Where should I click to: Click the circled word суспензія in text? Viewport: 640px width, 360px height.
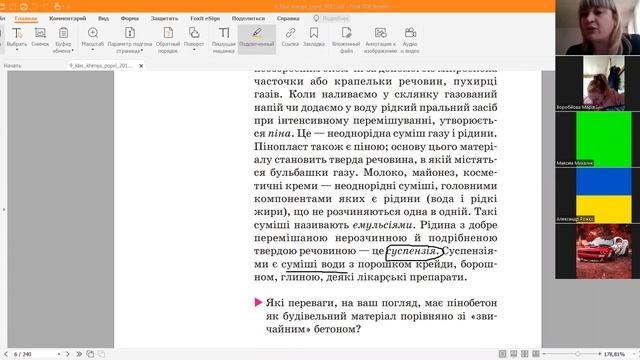[413, 251]
